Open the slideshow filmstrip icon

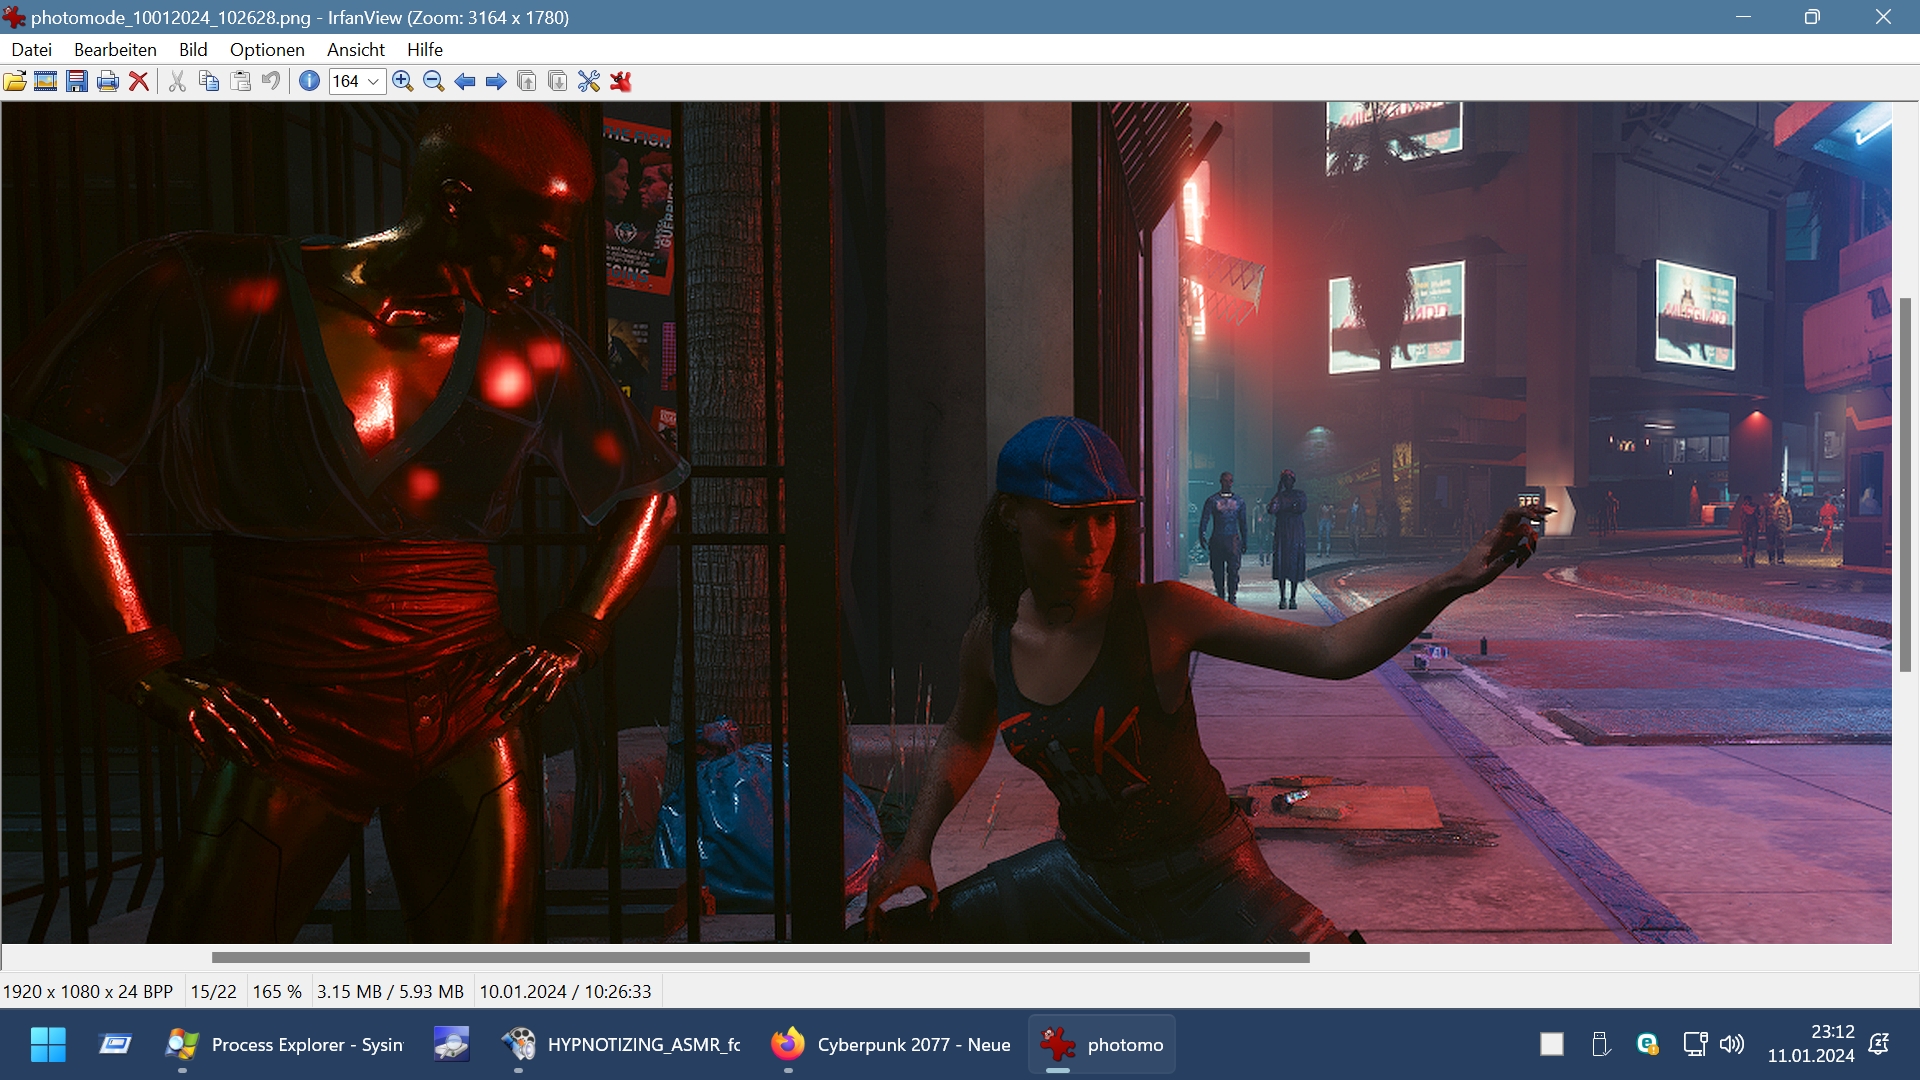click(x=45, y=81)
